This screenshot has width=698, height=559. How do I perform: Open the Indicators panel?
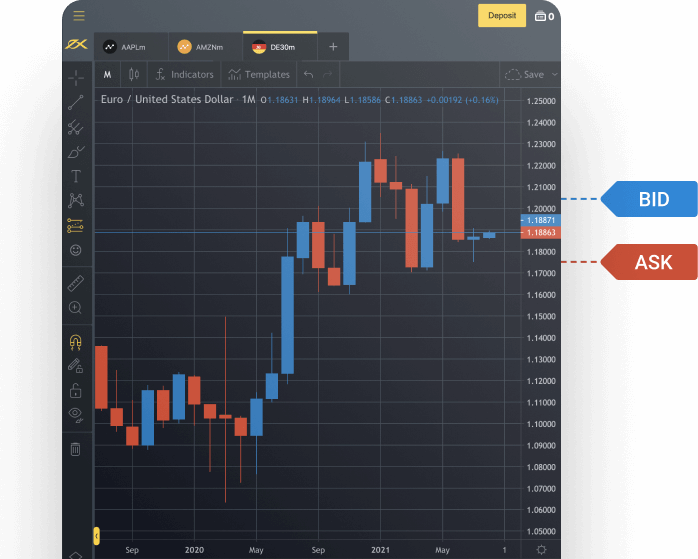click(x=184, y=75)
